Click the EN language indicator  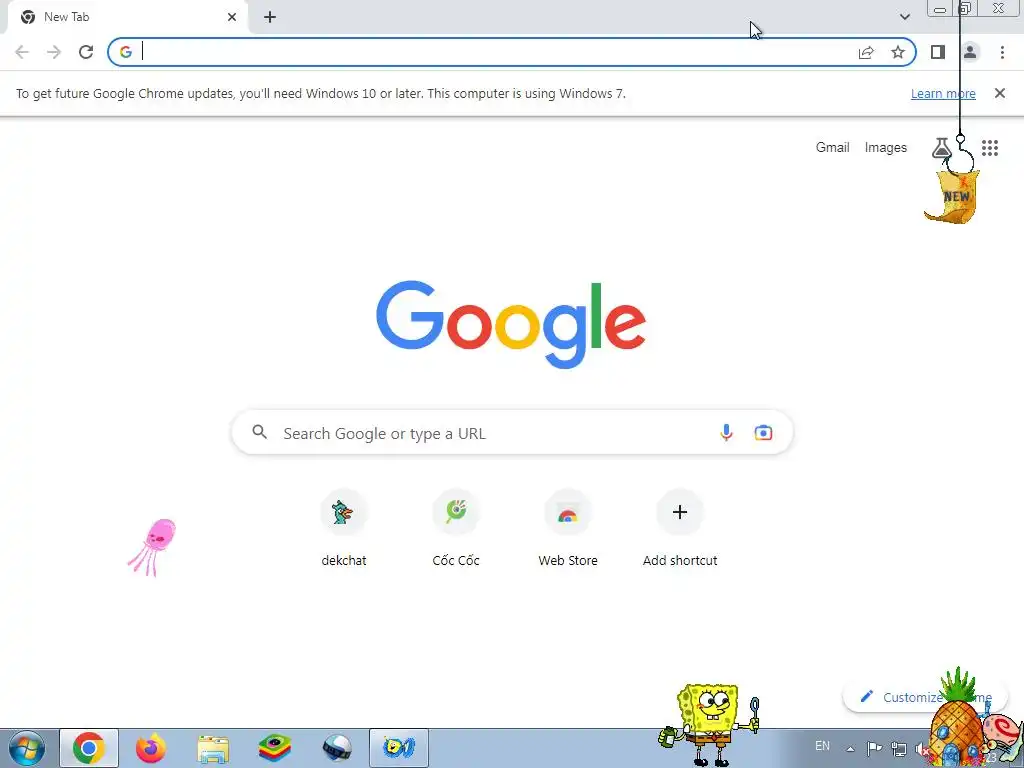coord(822,746)
